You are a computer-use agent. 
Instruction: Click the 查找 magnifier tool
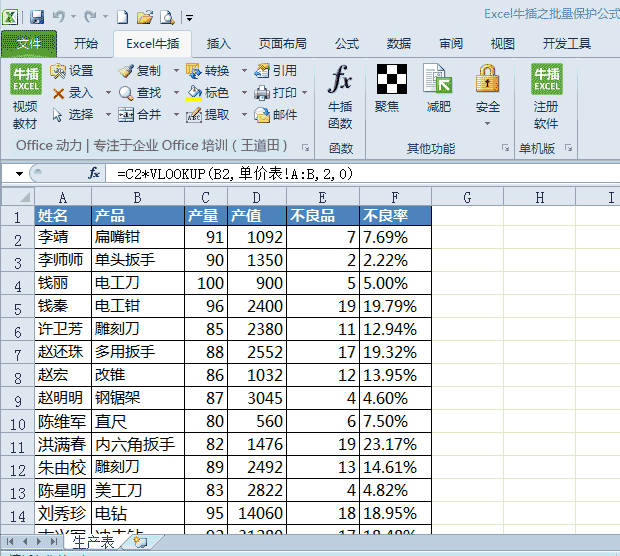click(x=140, y=93)
